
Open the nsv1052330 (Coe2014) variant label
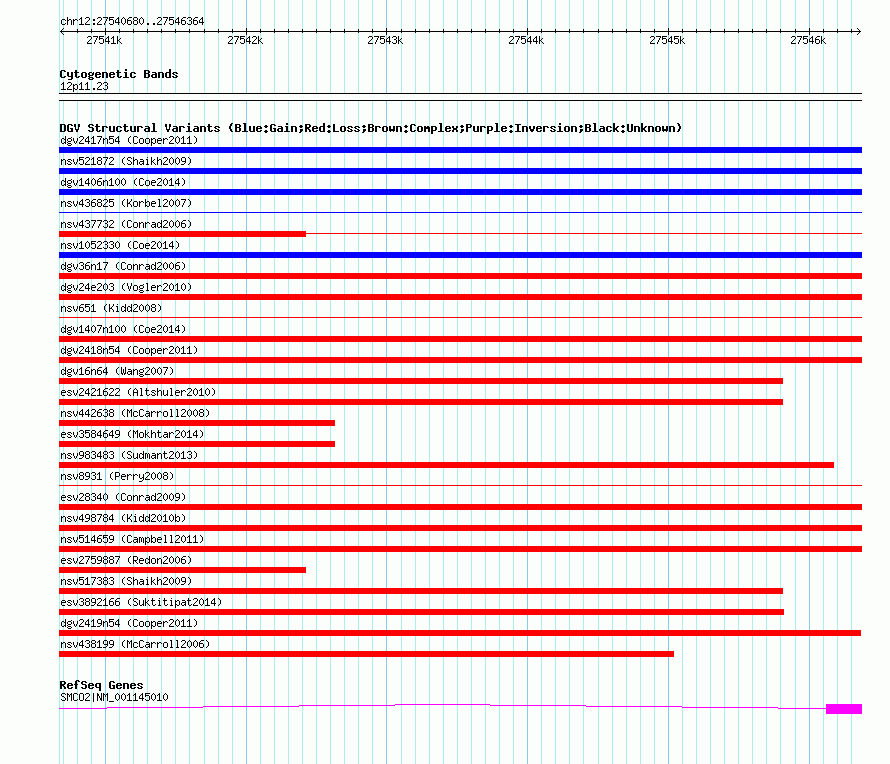(120, 245)
